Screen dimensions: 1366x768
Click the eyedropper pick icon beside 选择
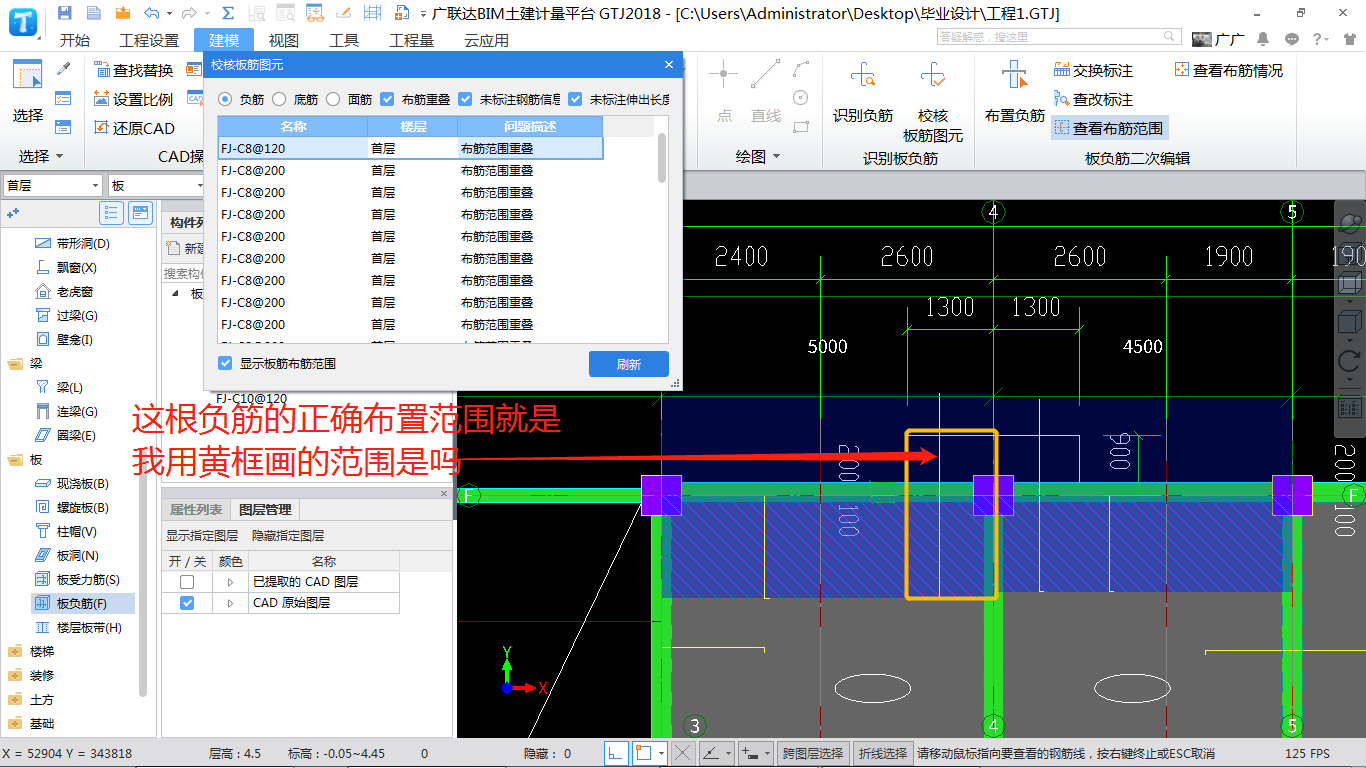64,70
